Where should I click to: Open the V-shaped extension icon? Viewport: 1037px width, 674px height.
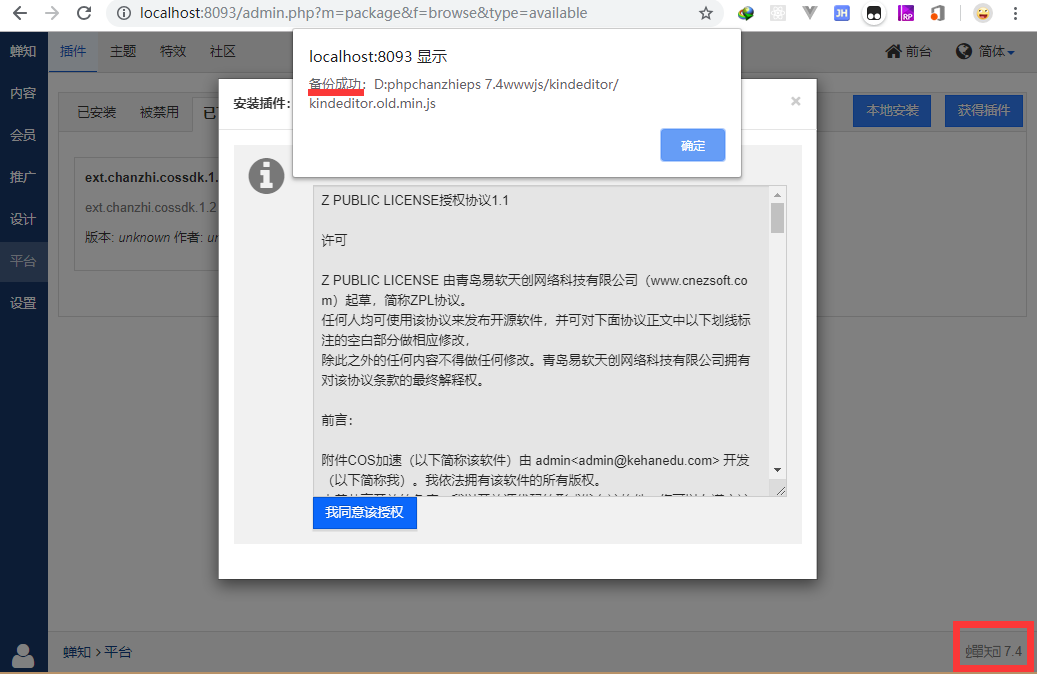click(x=809, y=13)
